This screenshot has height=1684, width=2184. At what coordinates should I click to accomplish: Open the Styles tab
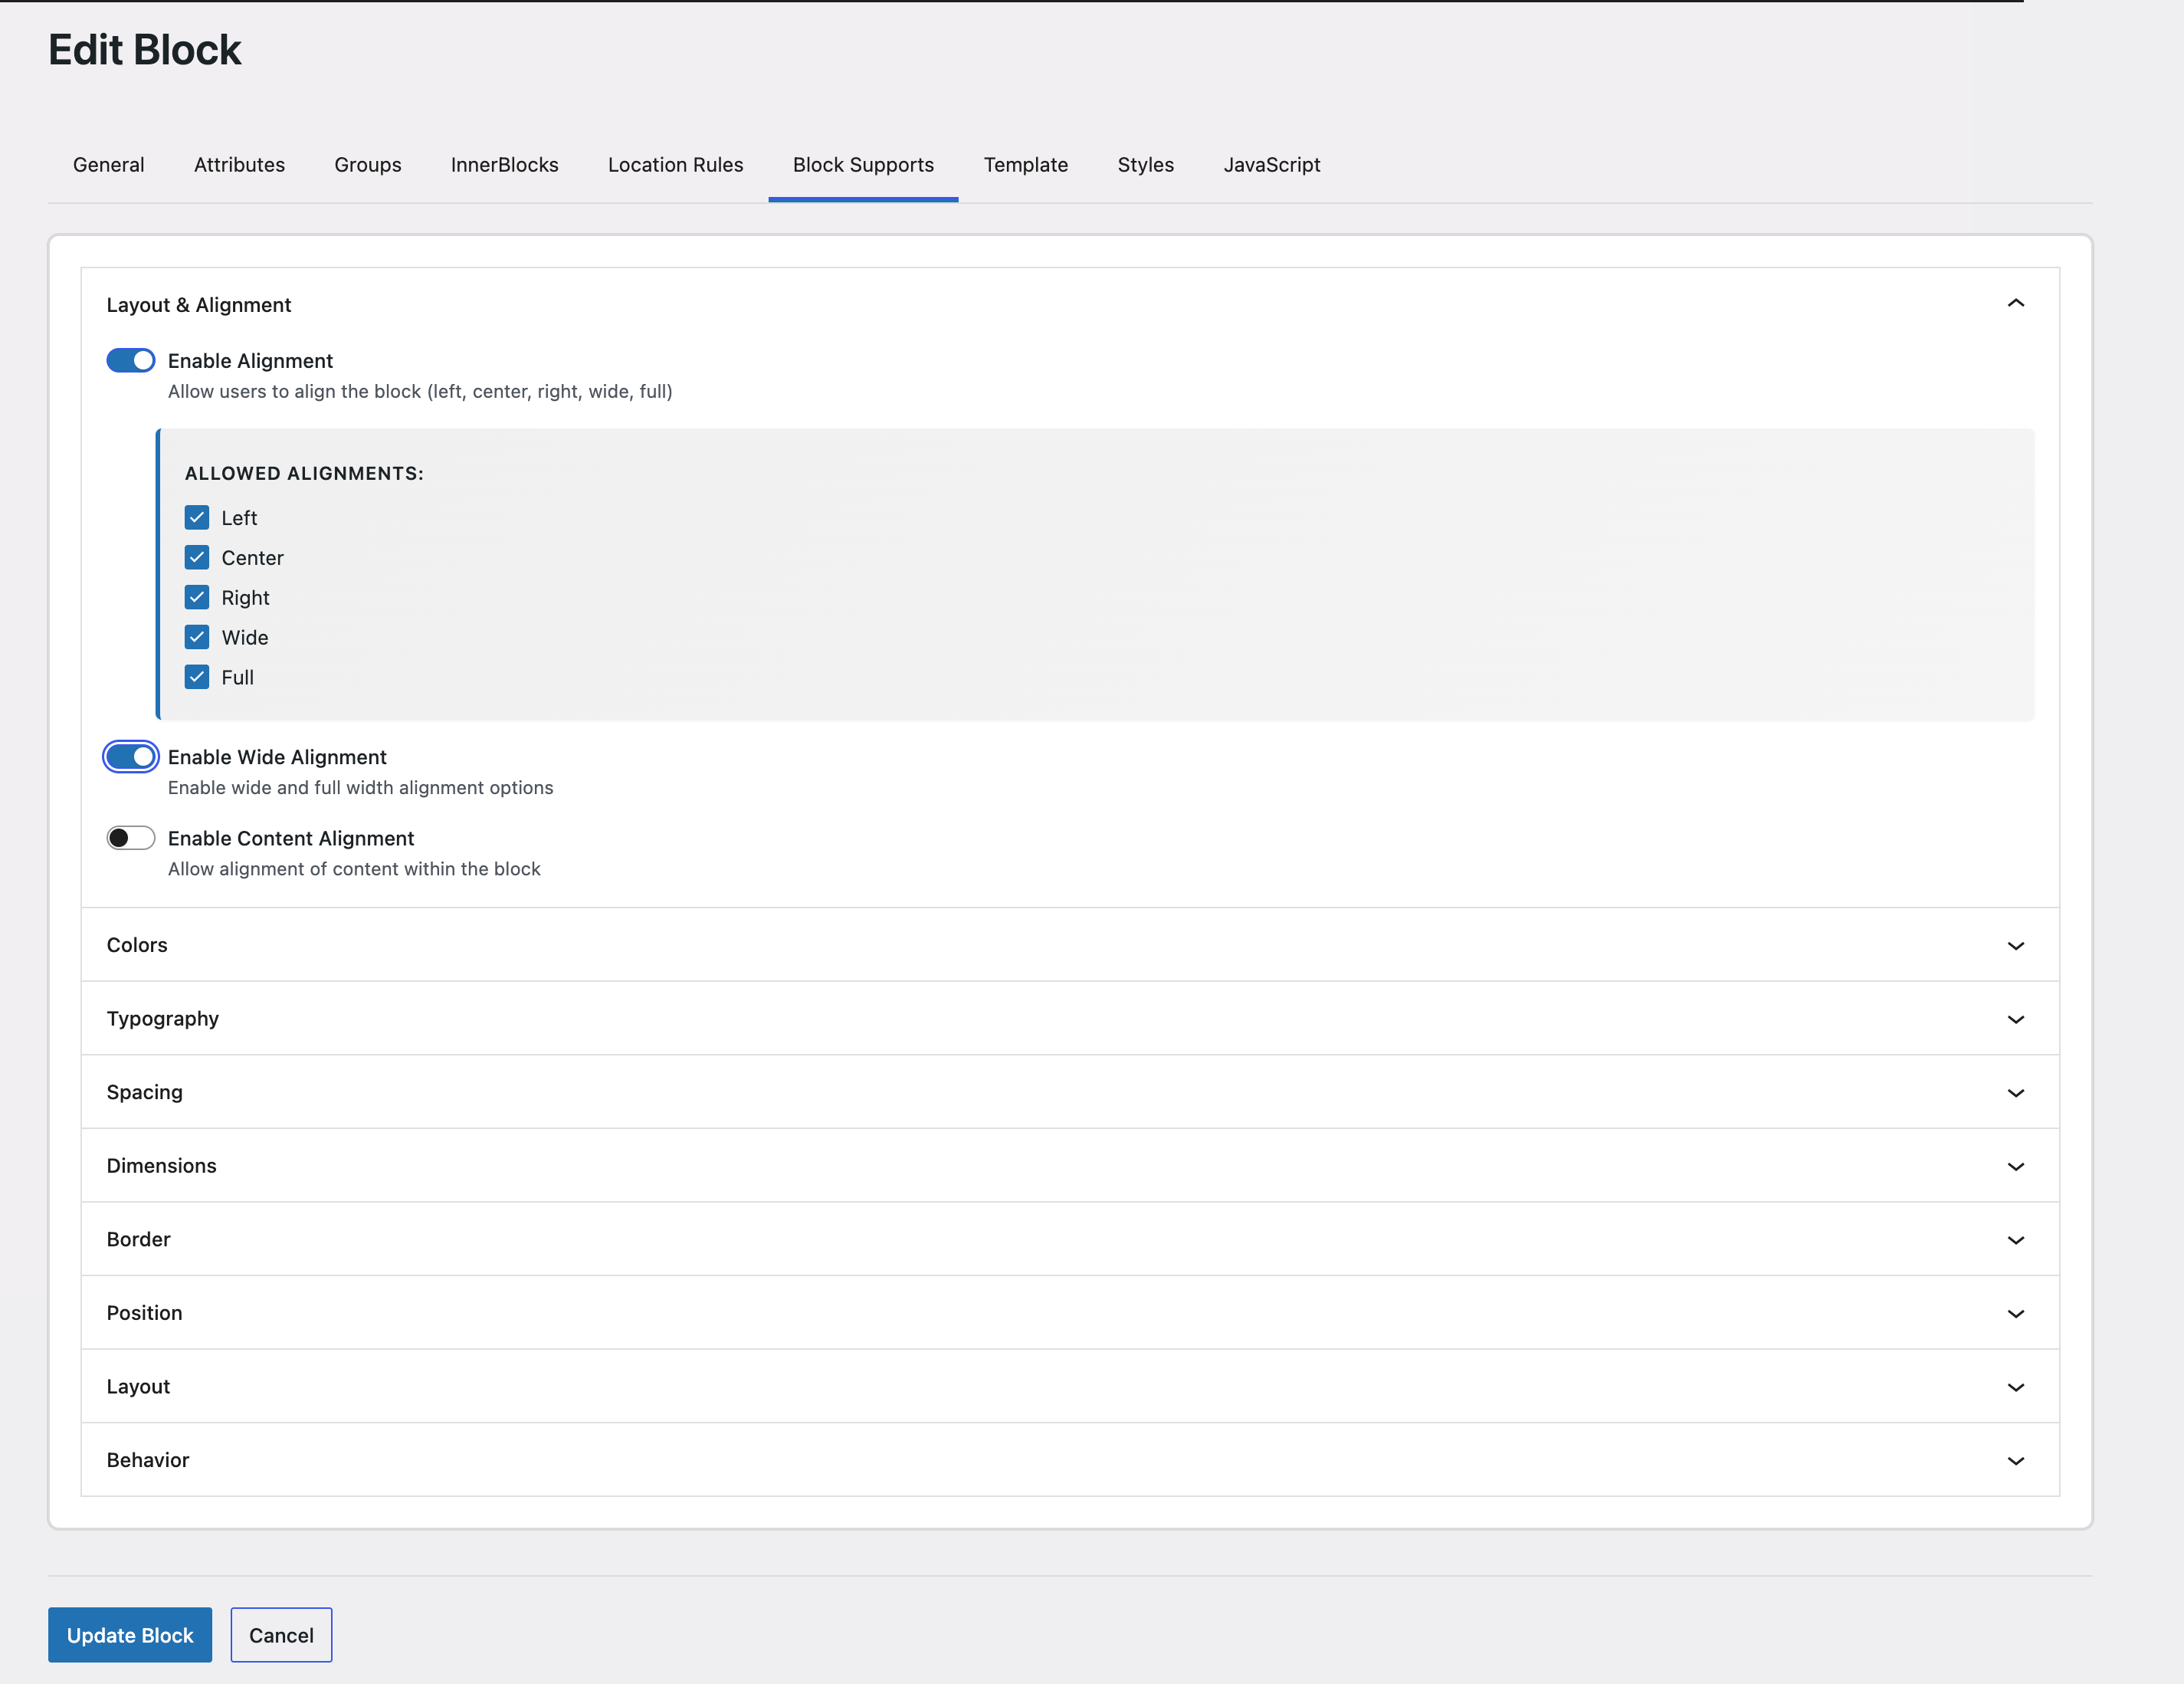pos(1145,165)
